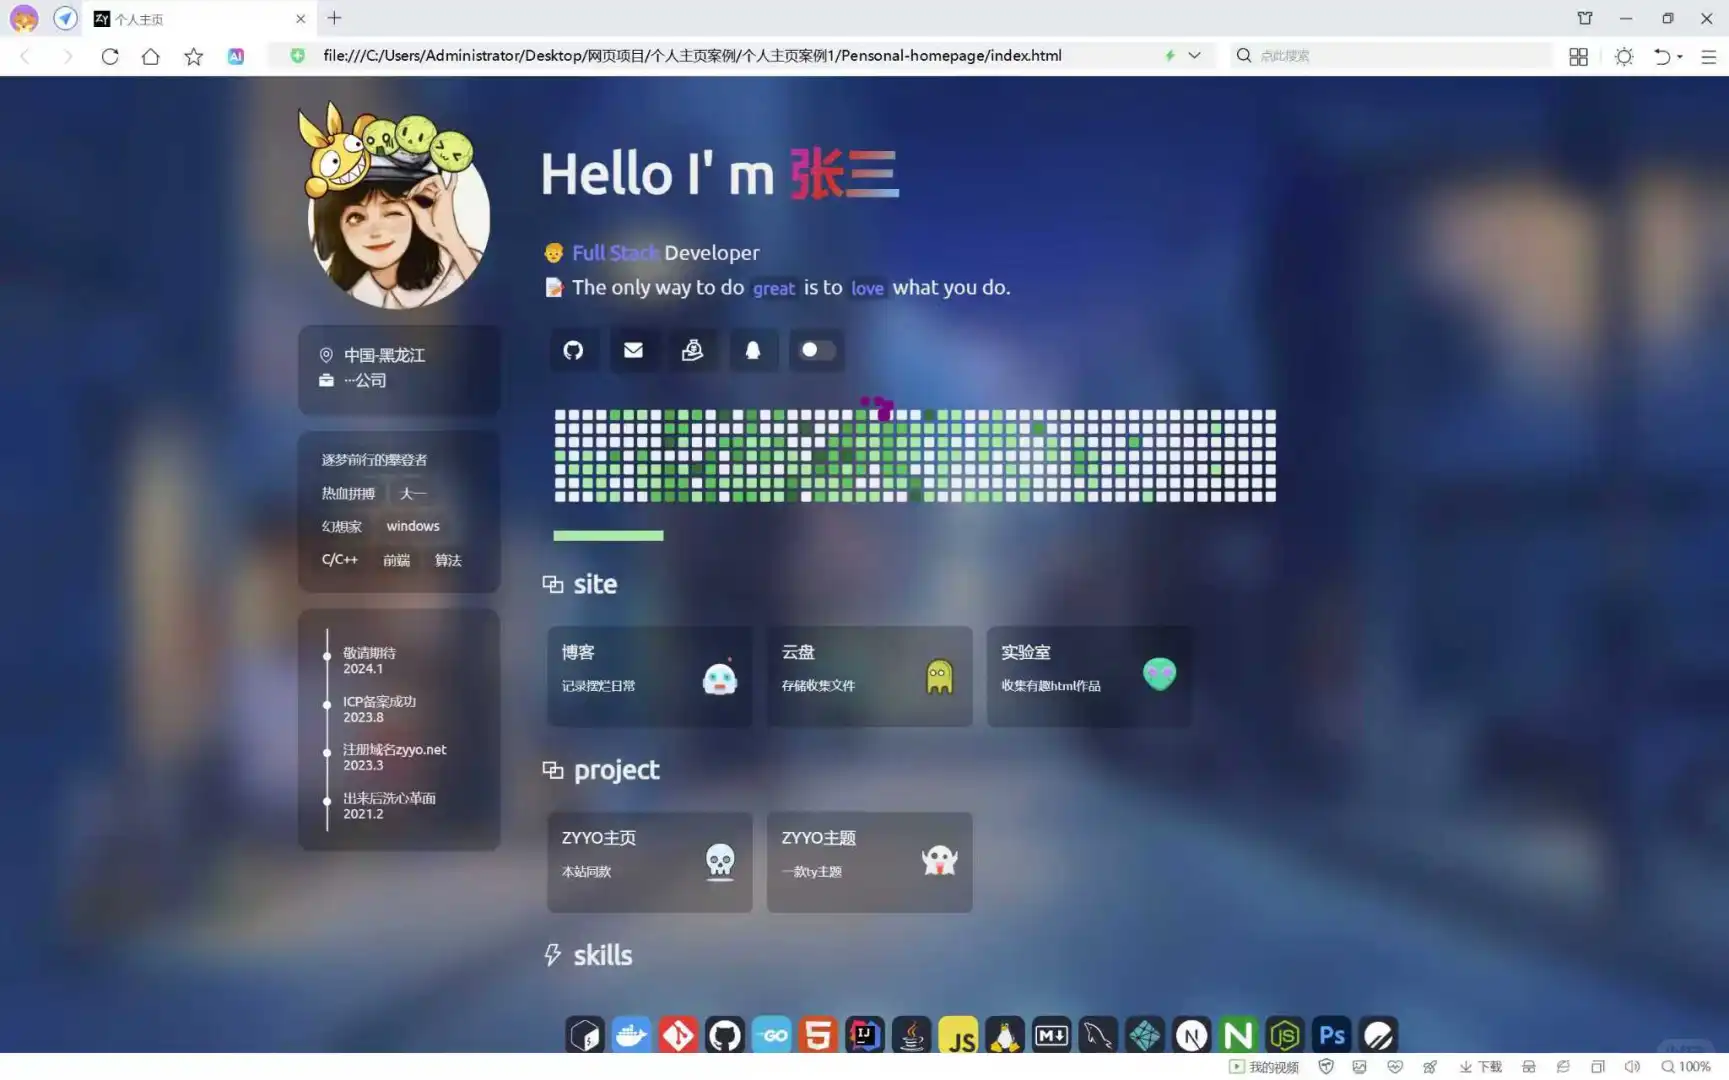Open the 云盘 site card

click(869, 676)
